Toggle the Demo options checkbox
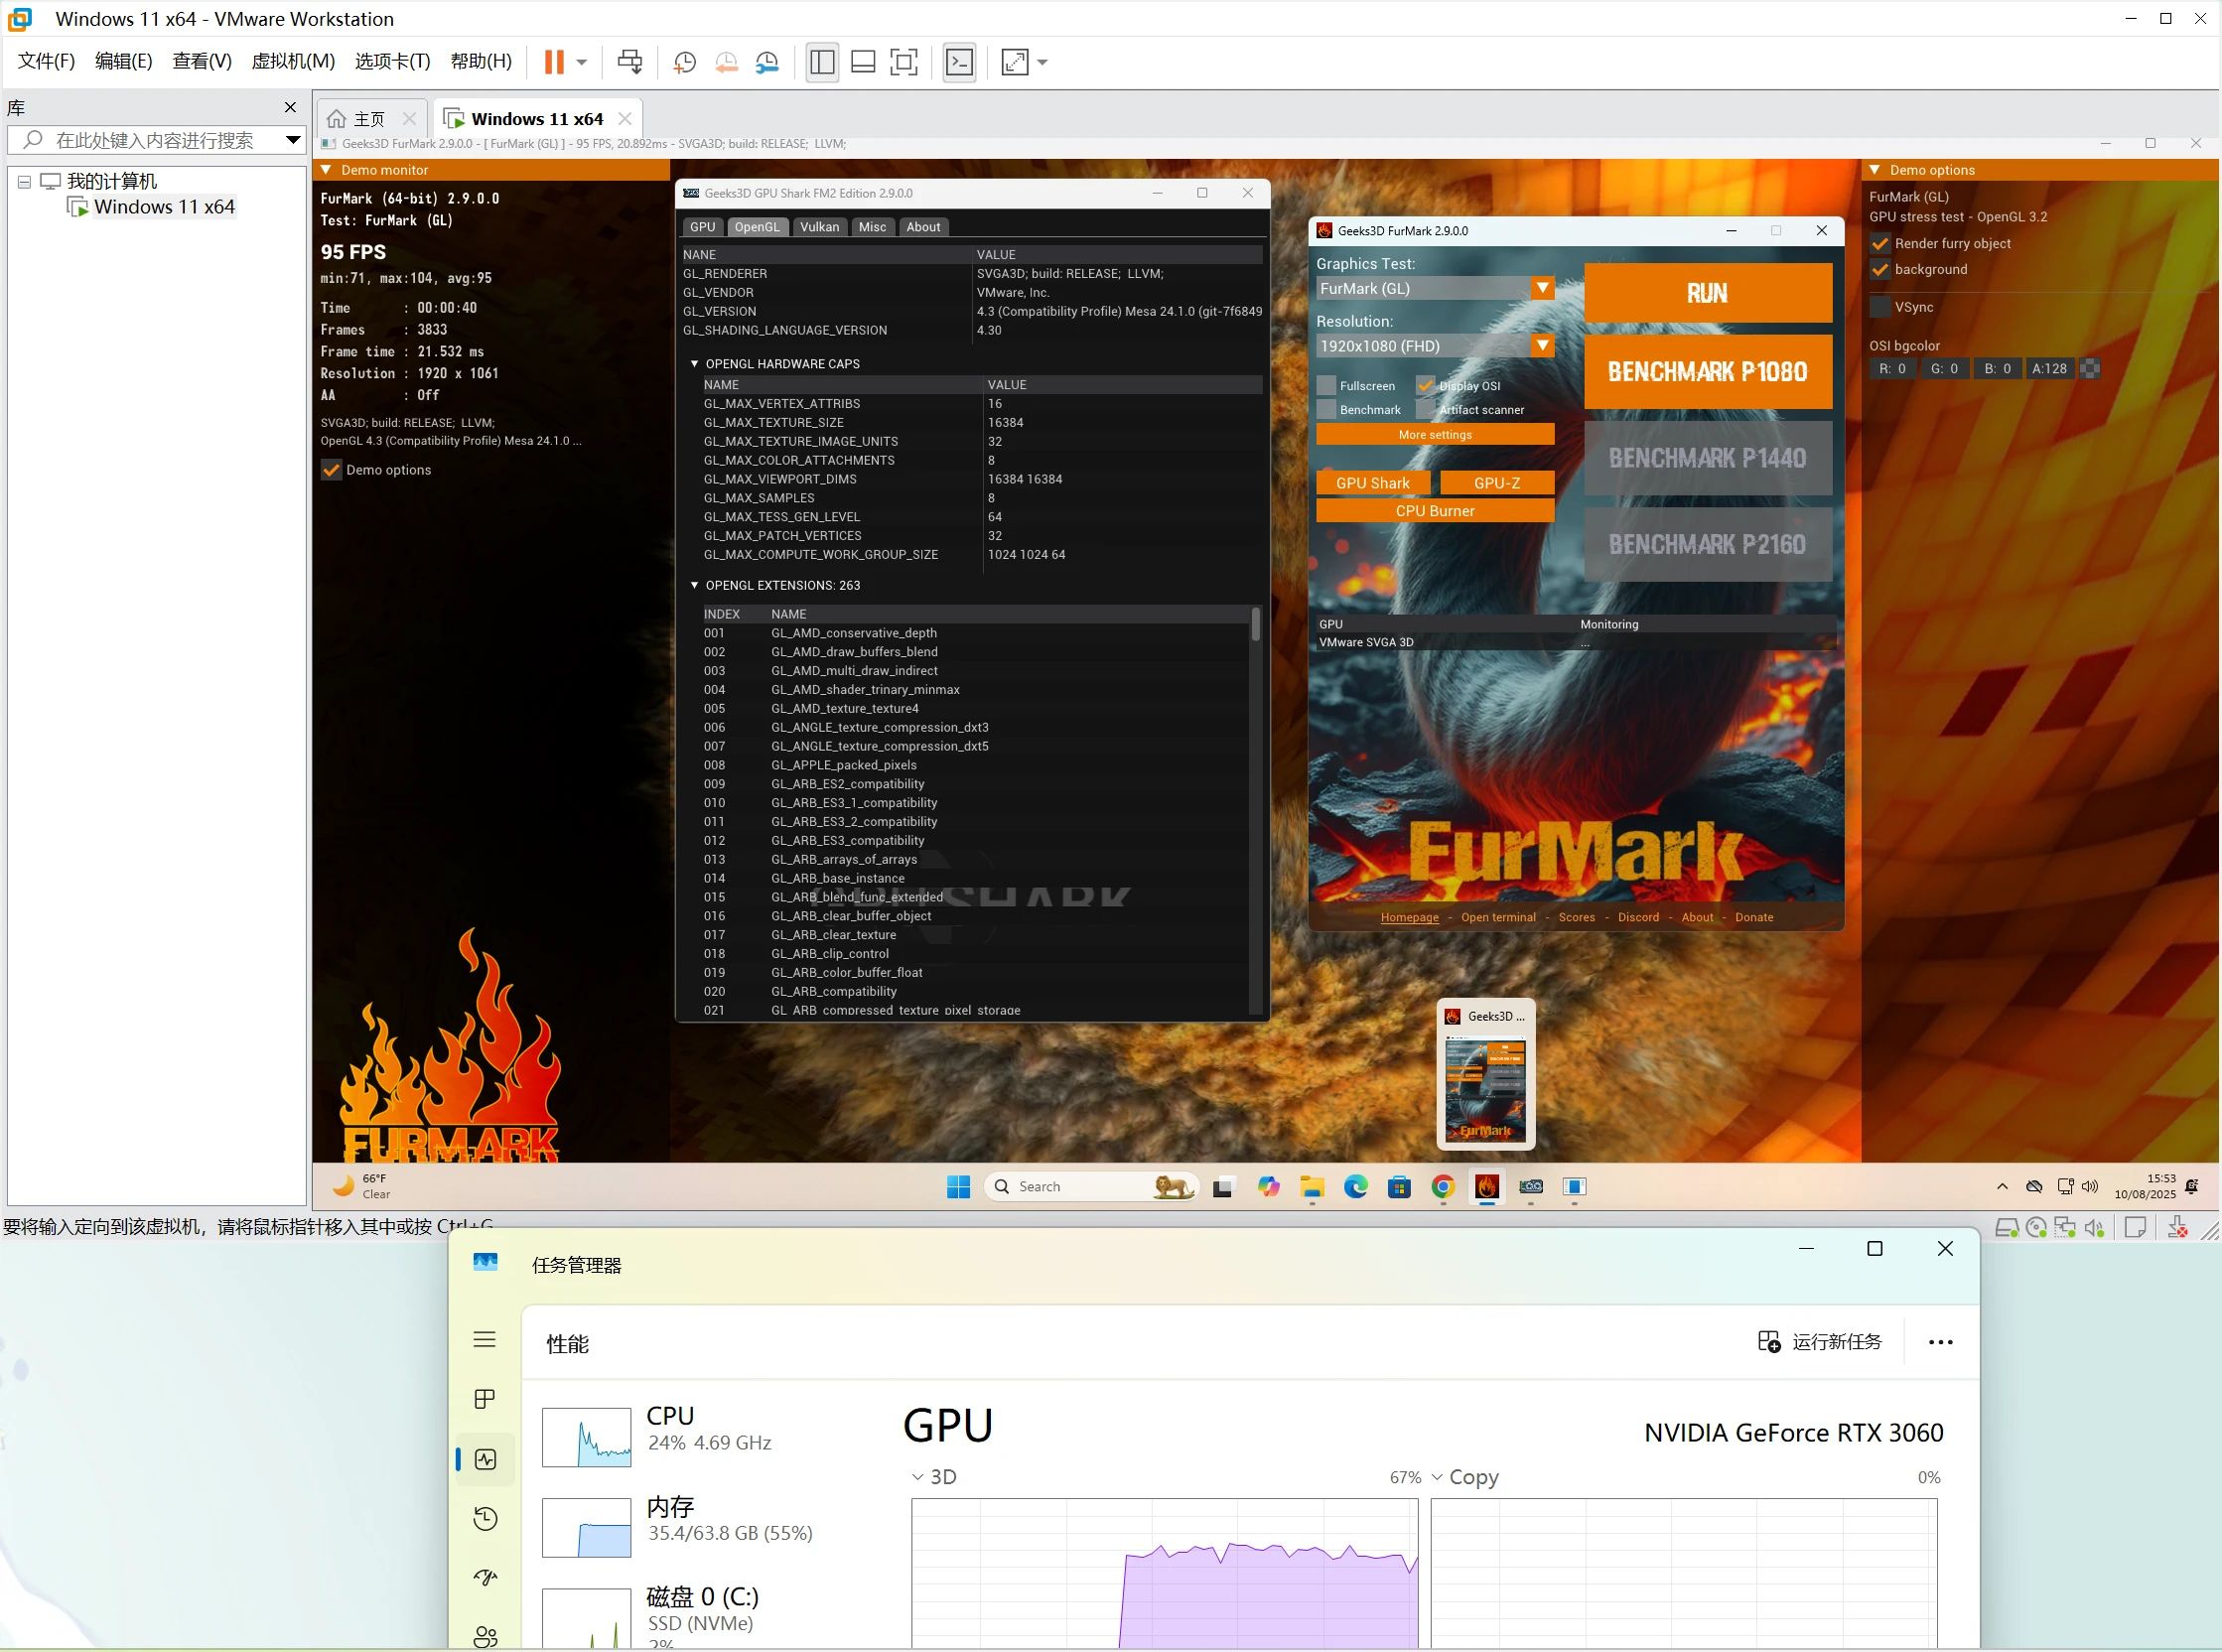Image resolution: width=2222 pixels, height=1652 pixels. [331, 470]
